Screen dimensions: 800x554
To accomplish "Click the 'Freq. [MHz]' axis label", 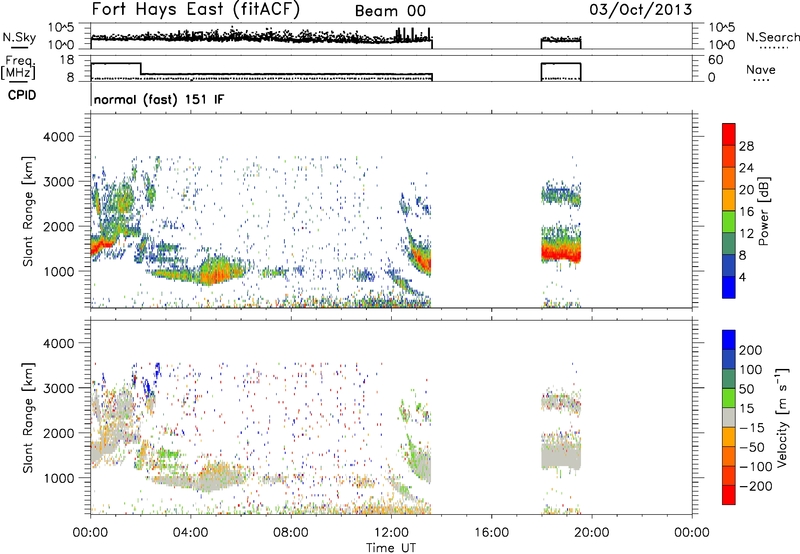I will tap(19, 68).
